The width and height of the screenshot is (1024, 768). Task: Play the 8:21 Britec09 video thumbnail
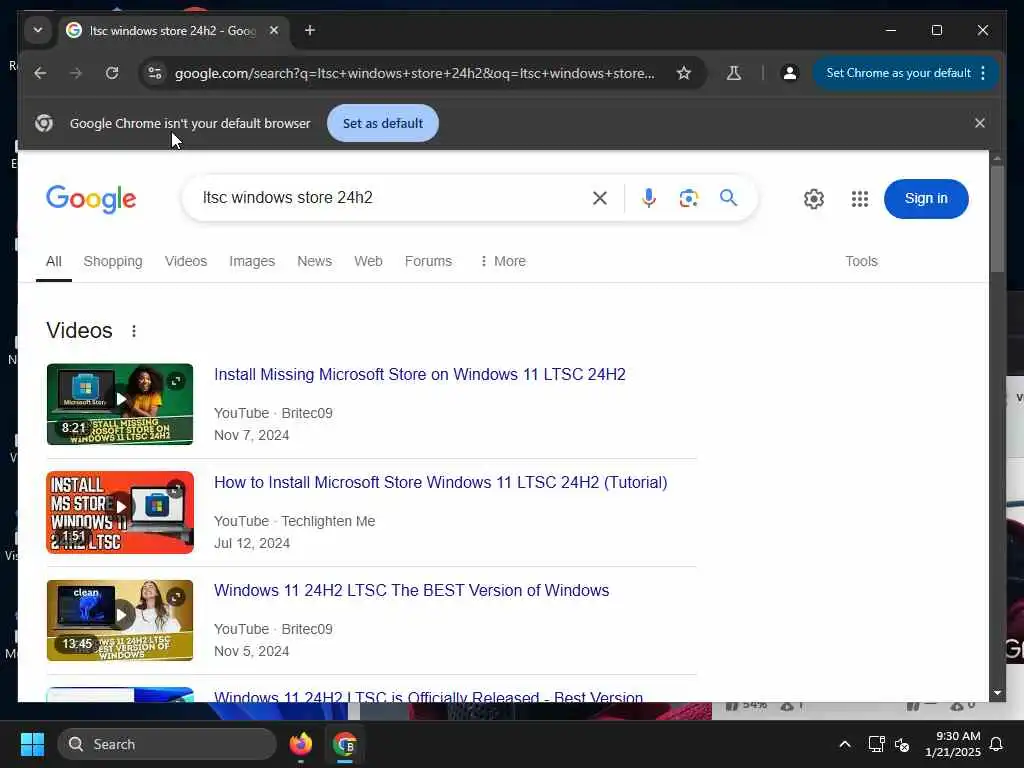pyautogui.click(x=120, y=404)
